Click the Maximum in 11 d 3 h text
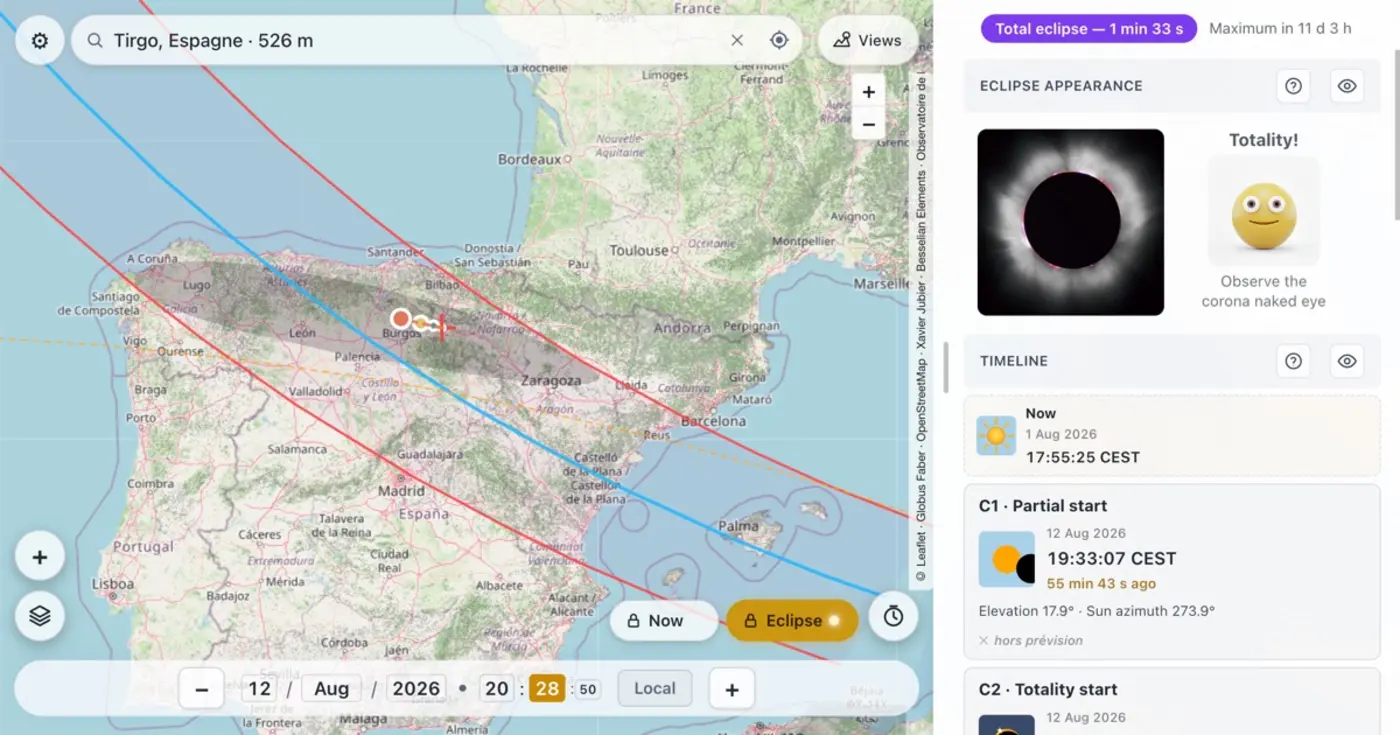Image resolution: width=1400 pixels, height=735 pixels. [1280, 28]
